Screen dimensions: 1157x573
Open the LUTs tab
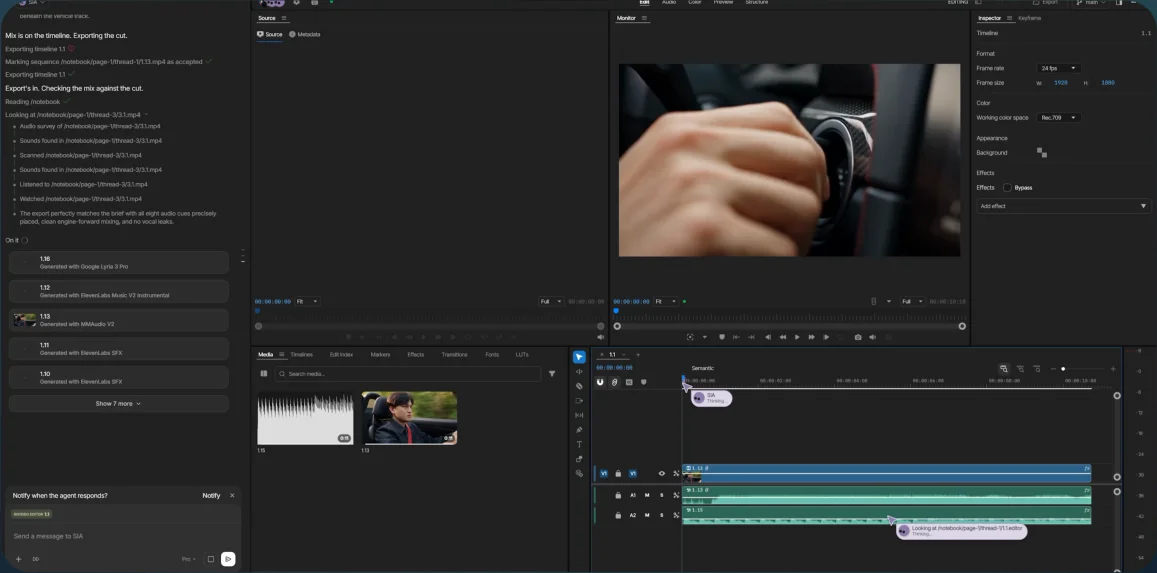(522, 355)
